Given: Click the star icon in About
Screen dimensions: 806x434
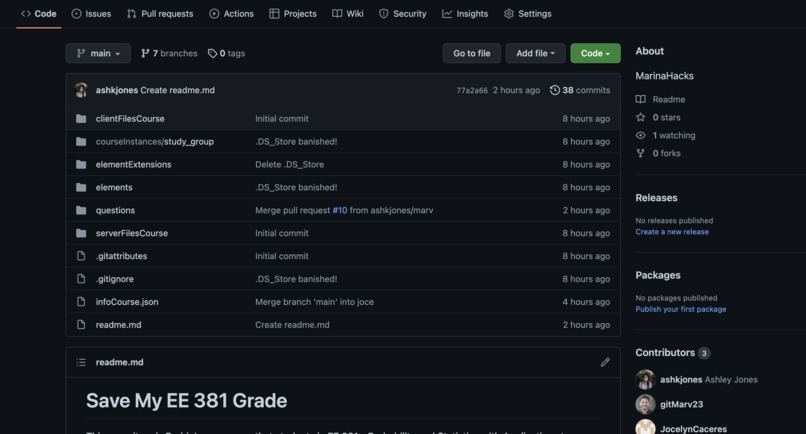Looking at the screenshot, I should (x=640, y=117).
